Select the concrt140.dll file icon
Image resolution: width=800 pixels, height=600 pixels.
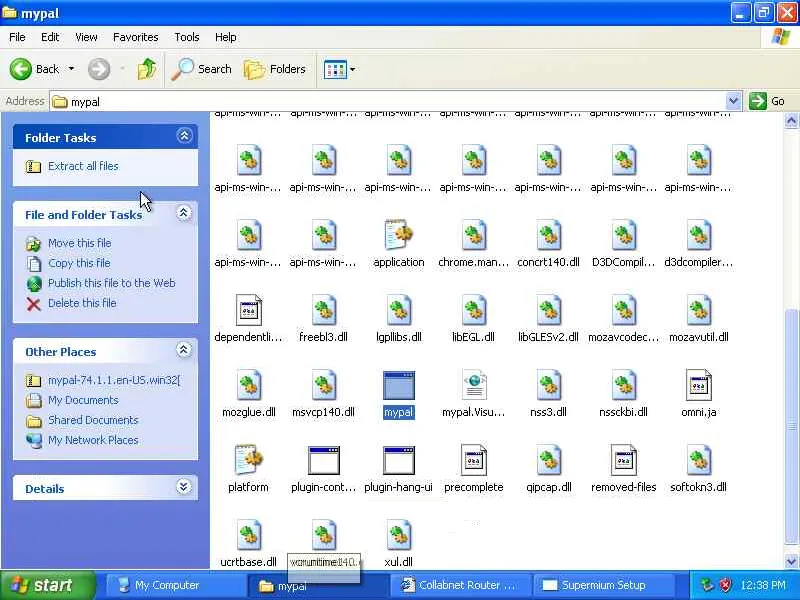(x=548, y=235)
